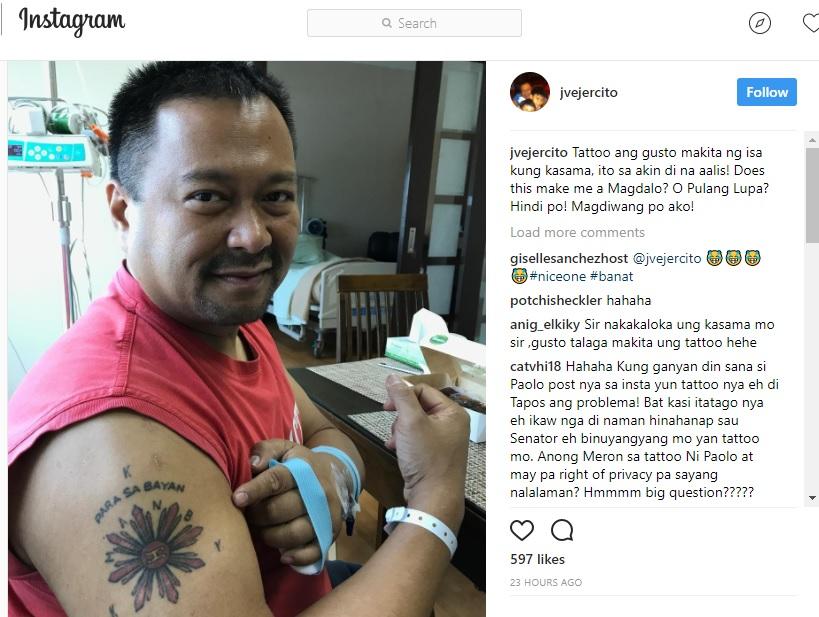View the 597 likes list
Screen dimensions: 819x617
[537, 559]
